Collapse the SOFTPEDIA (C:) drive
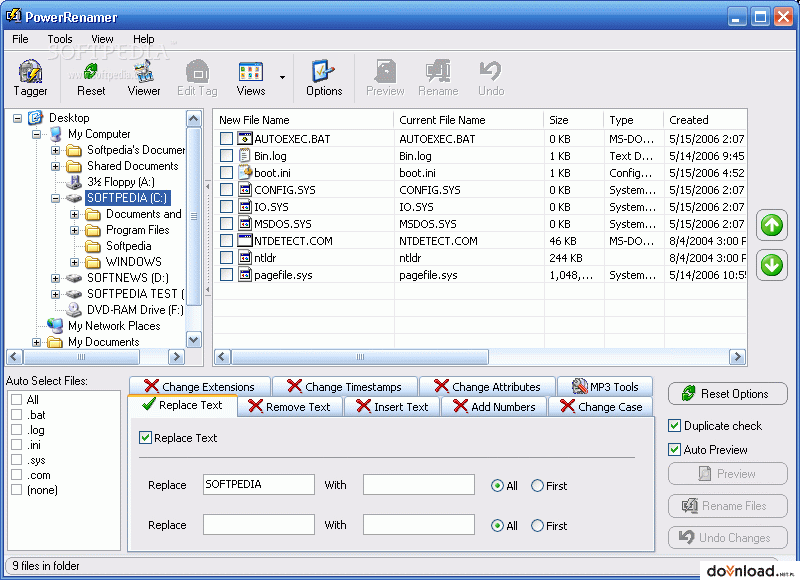 55,198
